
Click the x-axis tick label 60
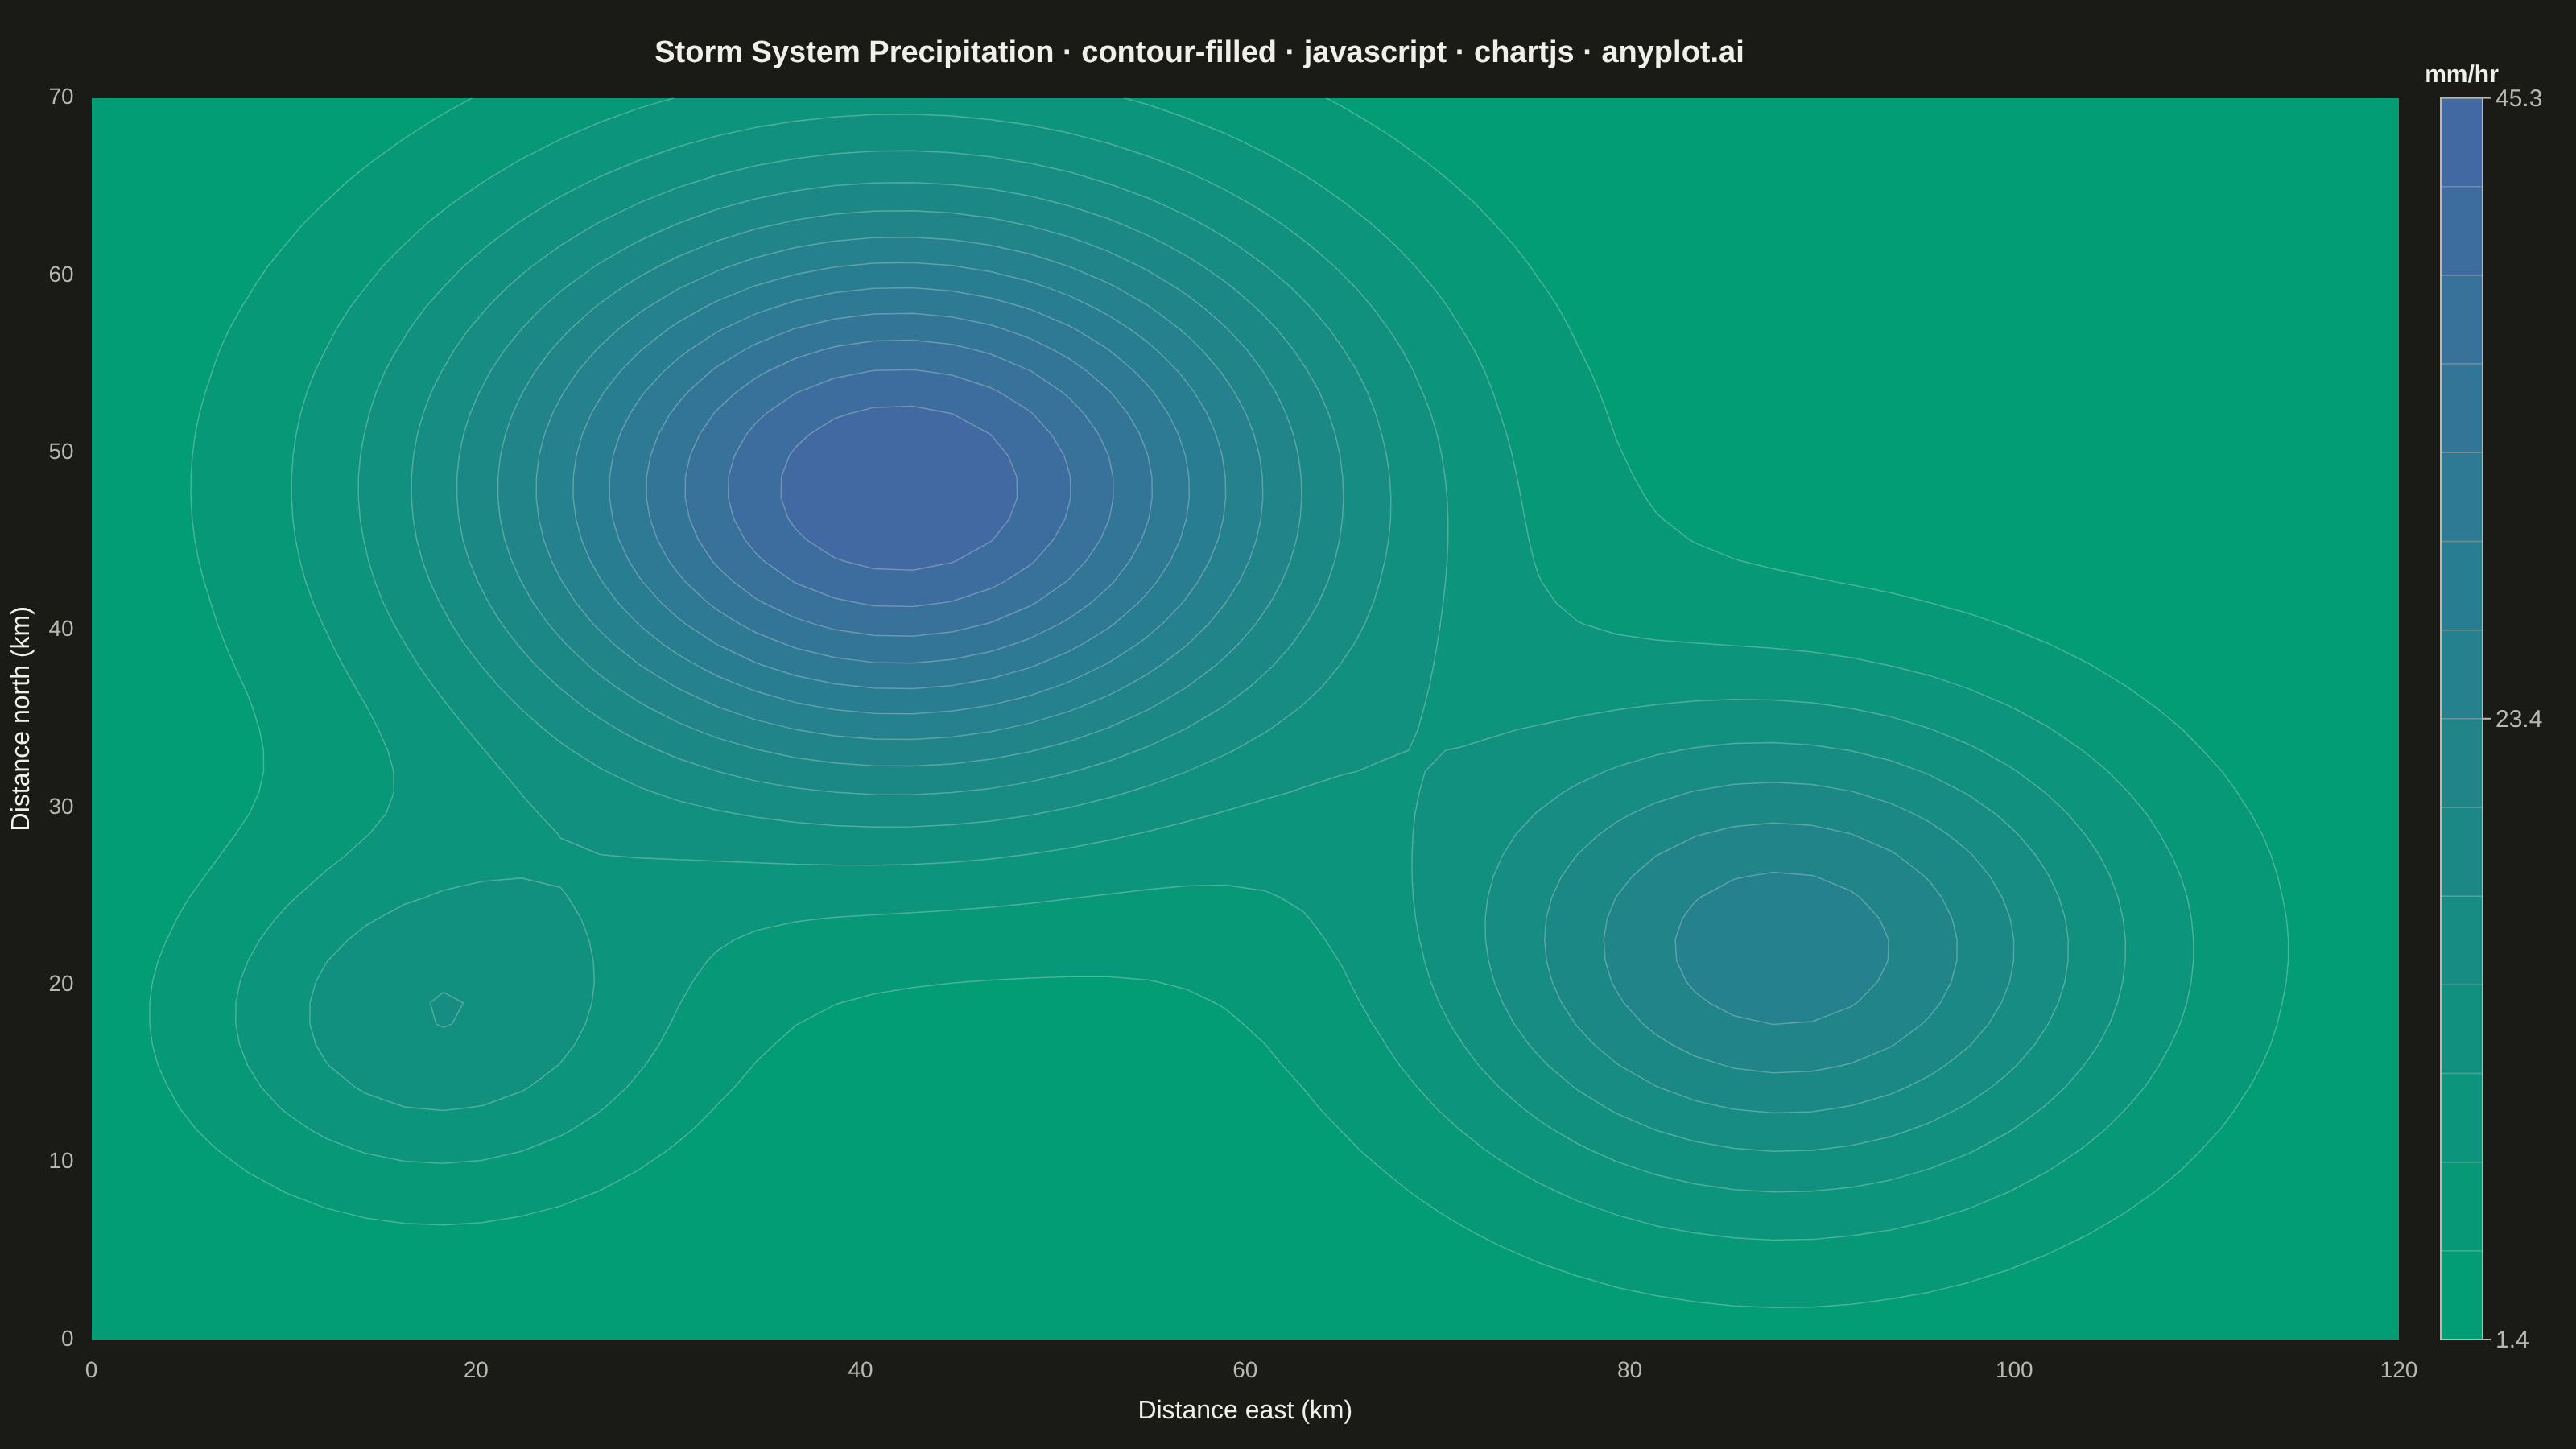pos(1245,1370)
